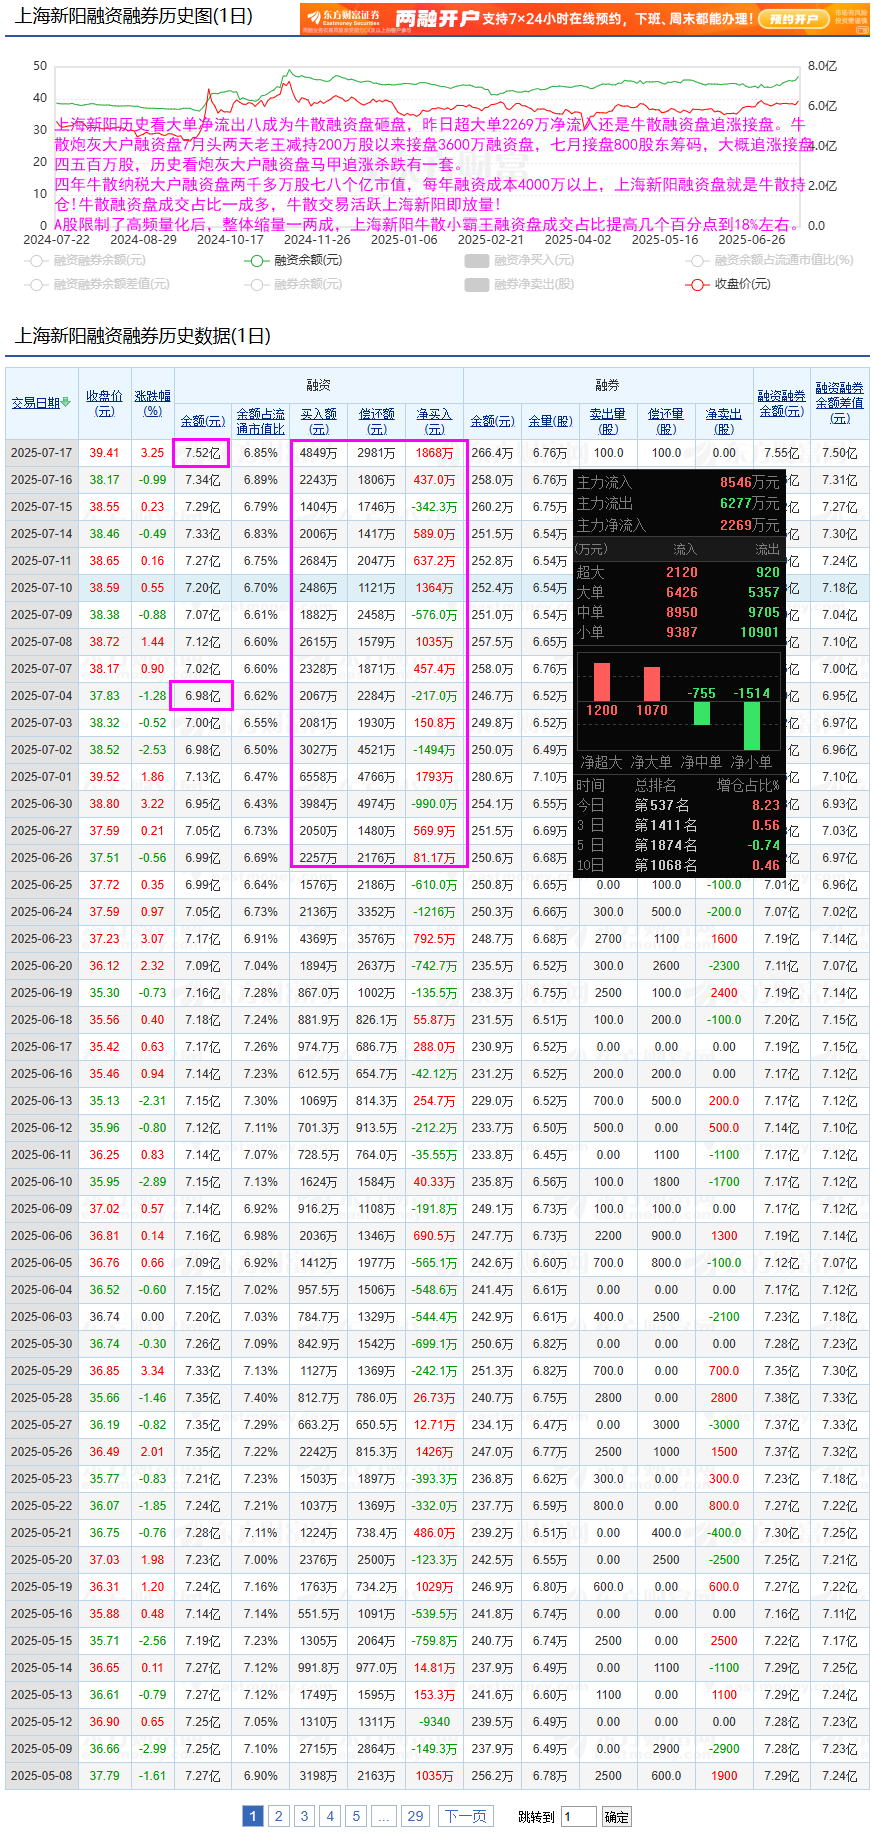Click the 上海新阳融资融券历史数据(1日) table title
875x1841 pixels.
142,336
